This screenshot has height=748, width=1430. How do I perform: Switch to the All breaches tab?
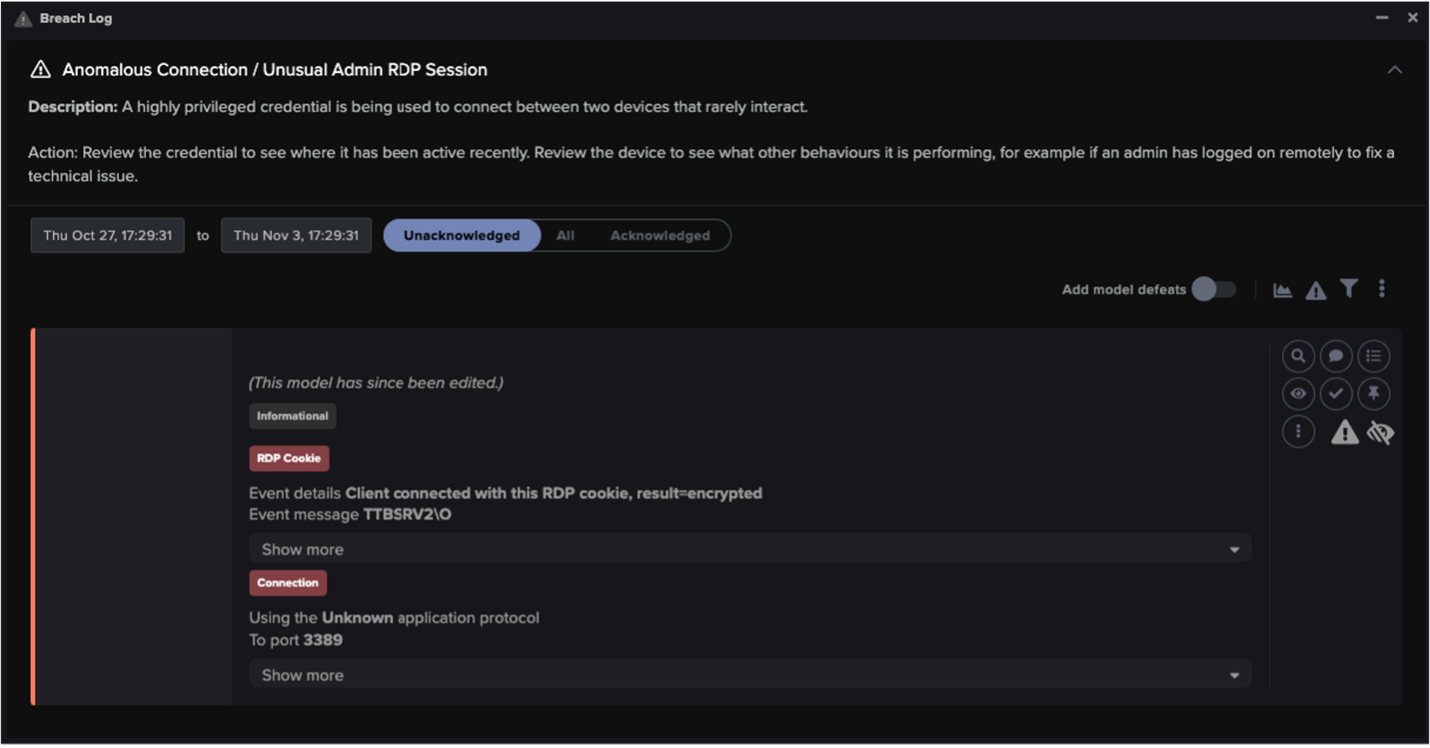(565, 235)
